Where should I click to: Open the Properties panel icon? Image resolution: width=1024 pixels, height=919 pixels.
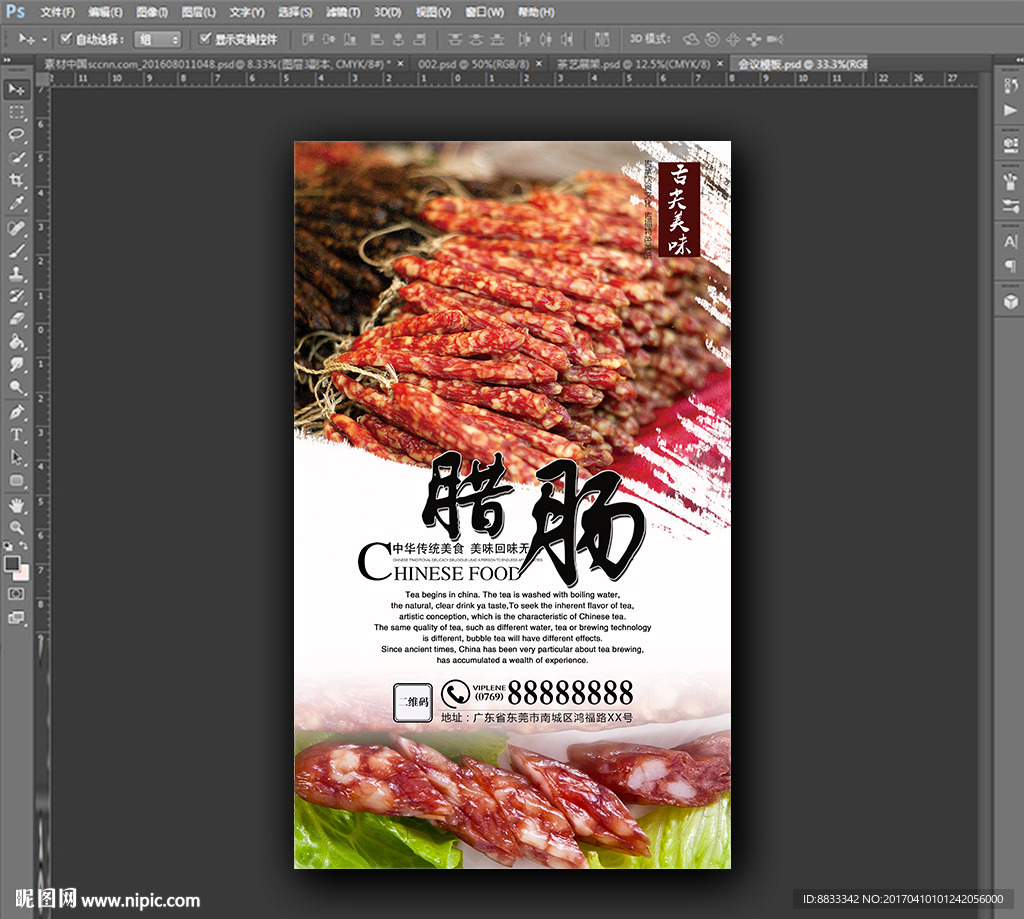point(1010,145)
